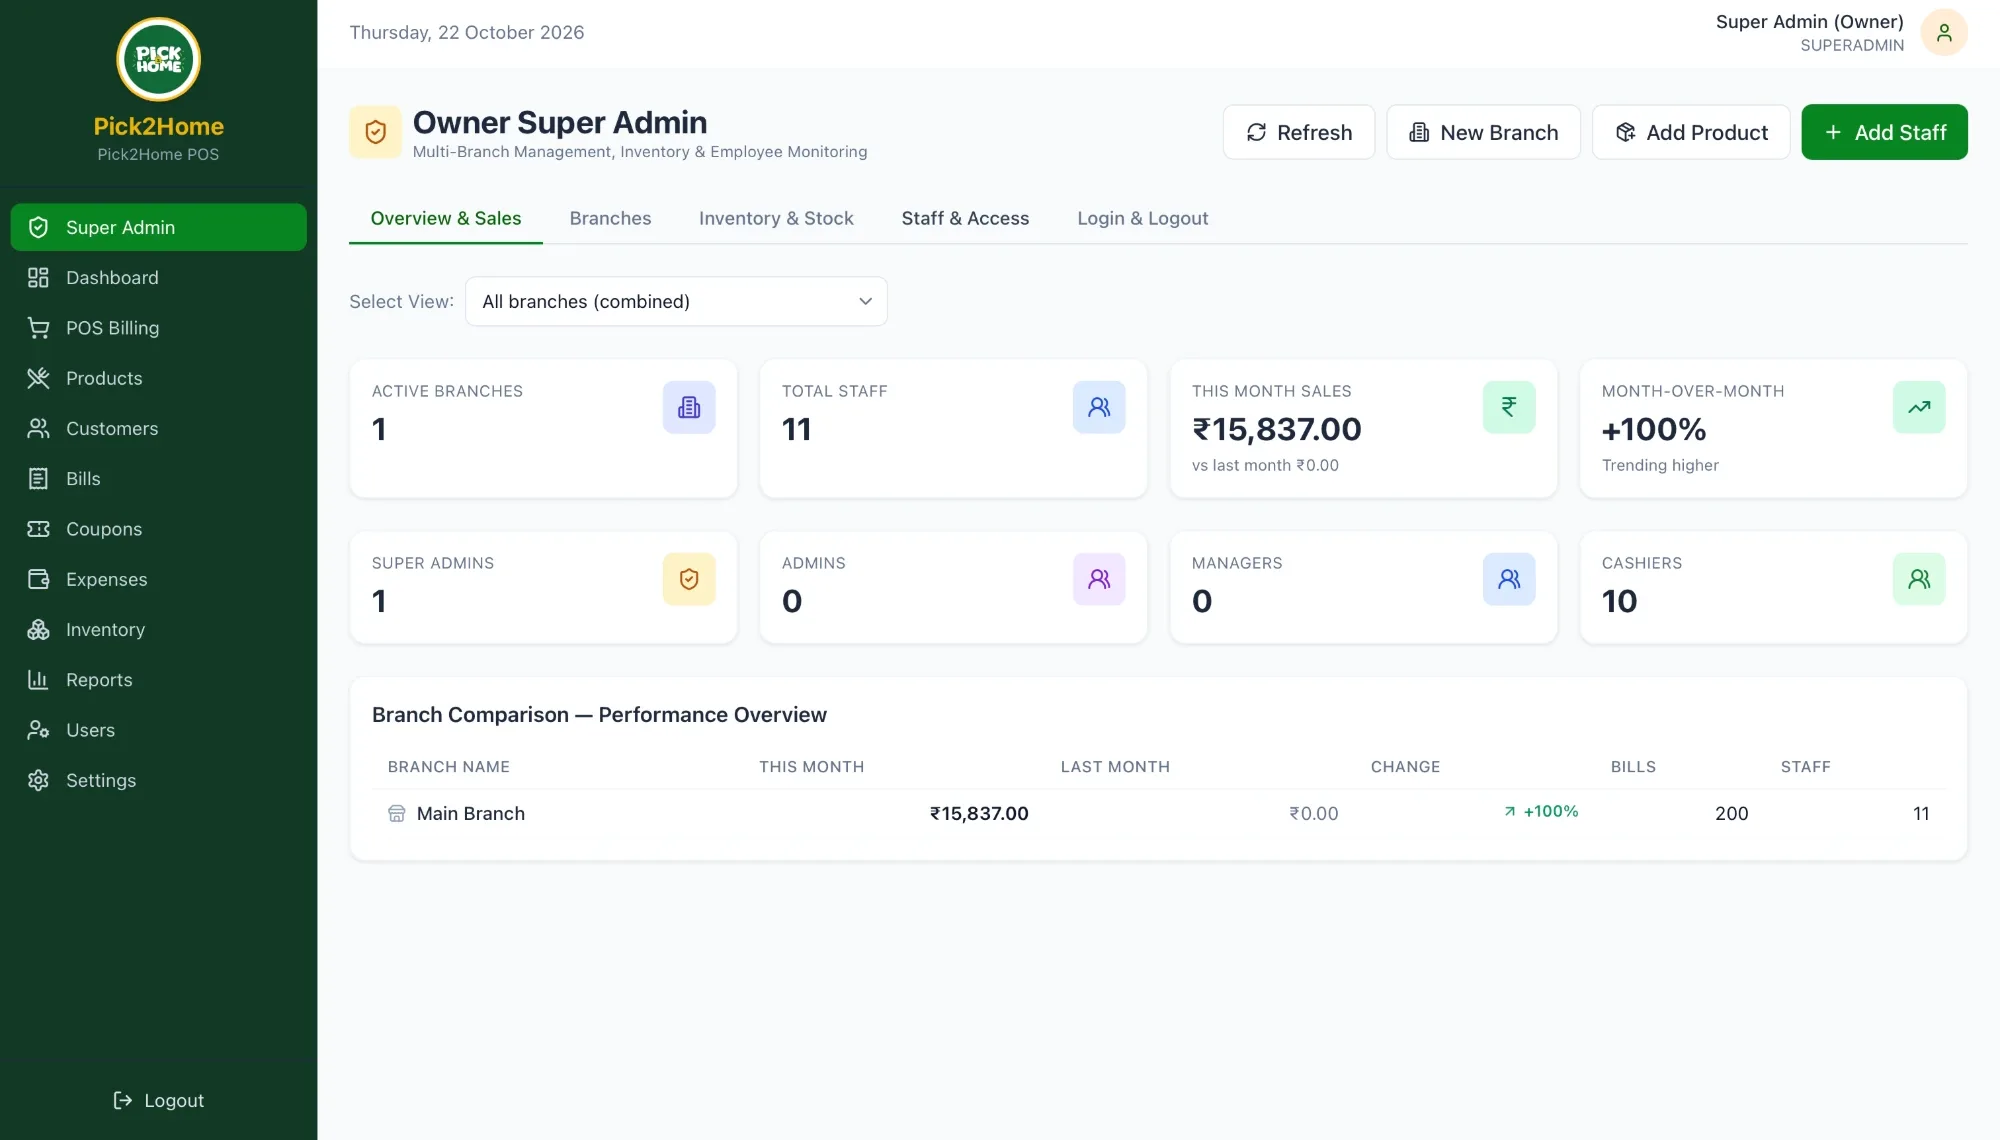Click the Products utensils icon in sidebar

(x=38, y=378)
